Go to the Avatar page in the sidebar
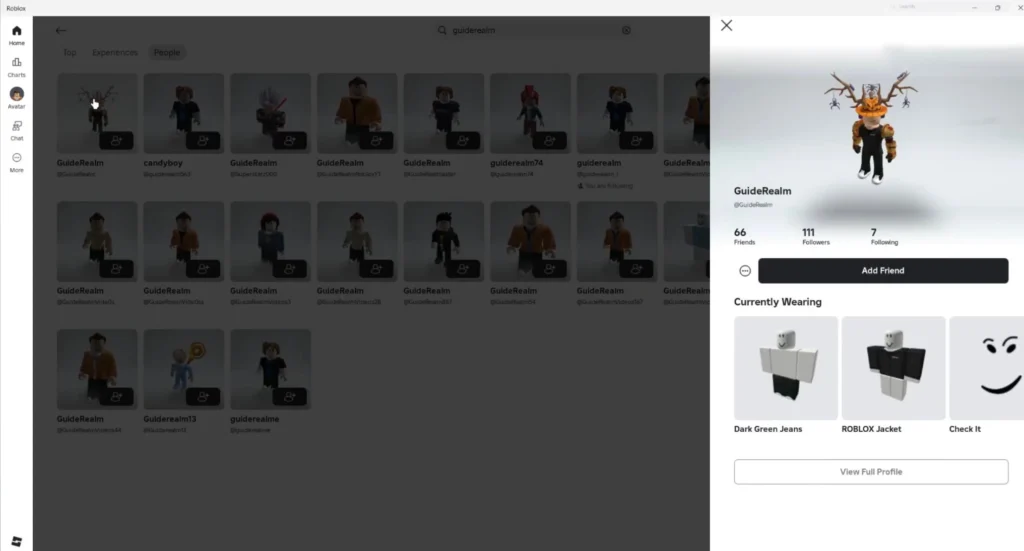Viewport: 1024px width, 551px height. pos(16,99)
